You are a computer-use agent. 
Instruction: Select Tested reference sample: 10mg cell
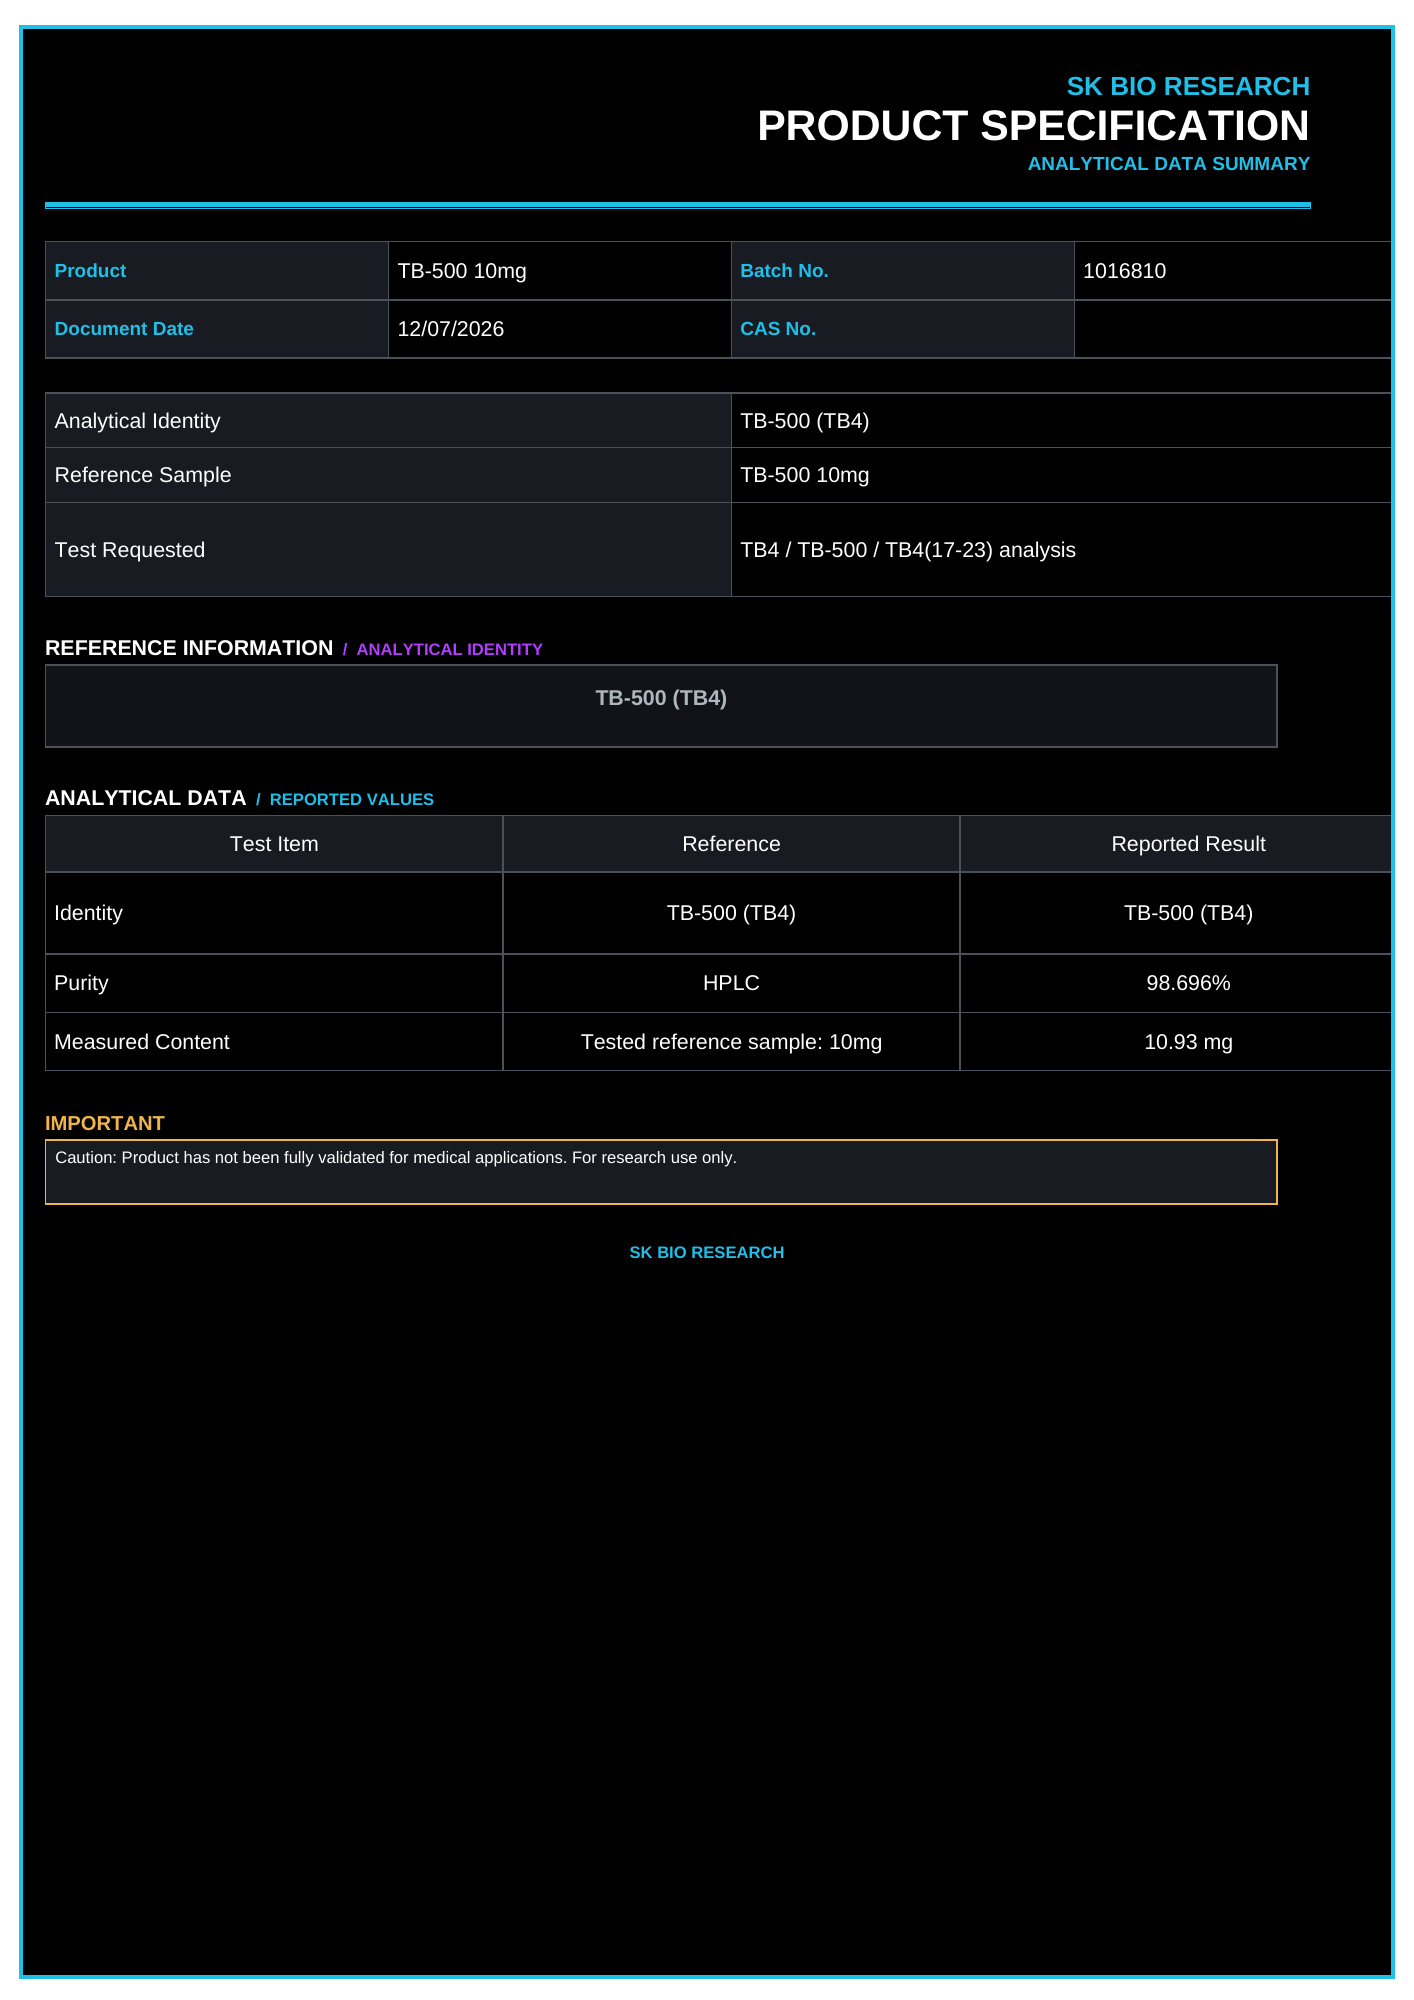(731, 1042)
